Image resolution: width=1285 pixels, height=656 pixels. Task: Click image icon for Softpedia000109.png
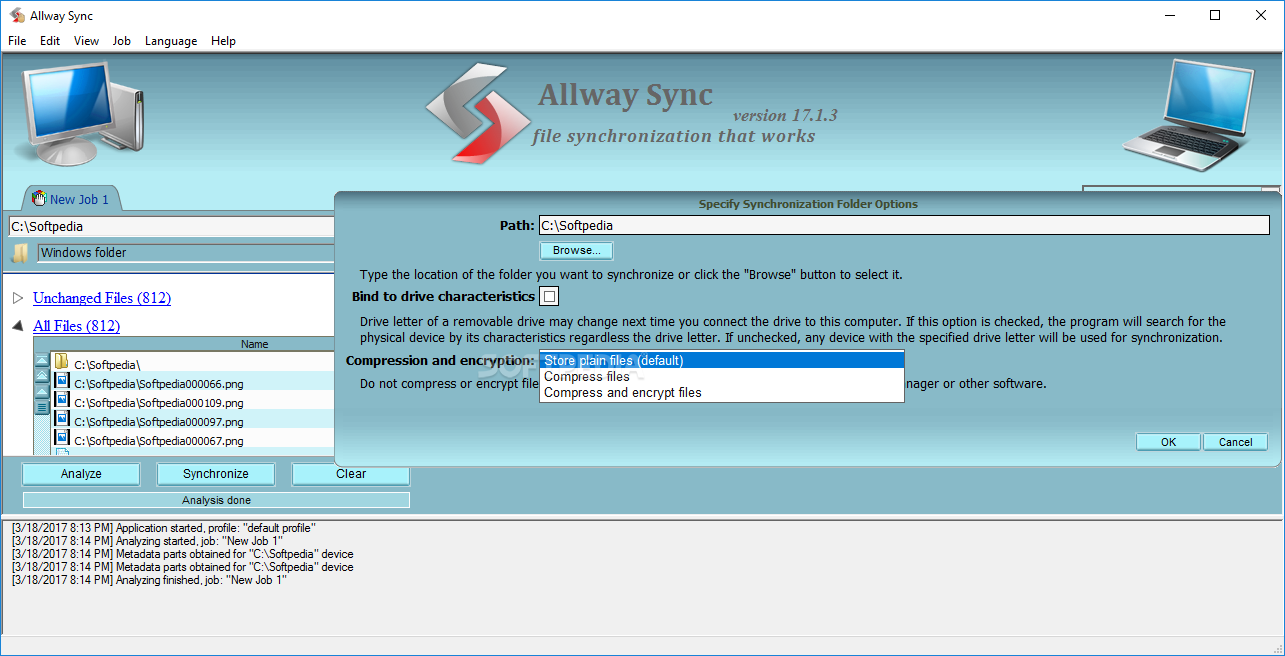[61, 399]
